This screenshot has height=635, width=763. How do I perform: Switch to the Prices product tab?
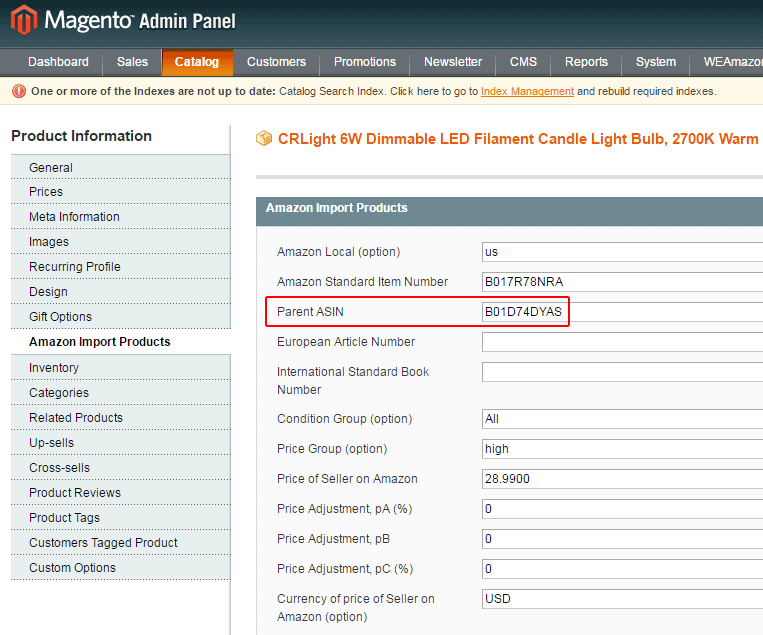pos(121,192)
